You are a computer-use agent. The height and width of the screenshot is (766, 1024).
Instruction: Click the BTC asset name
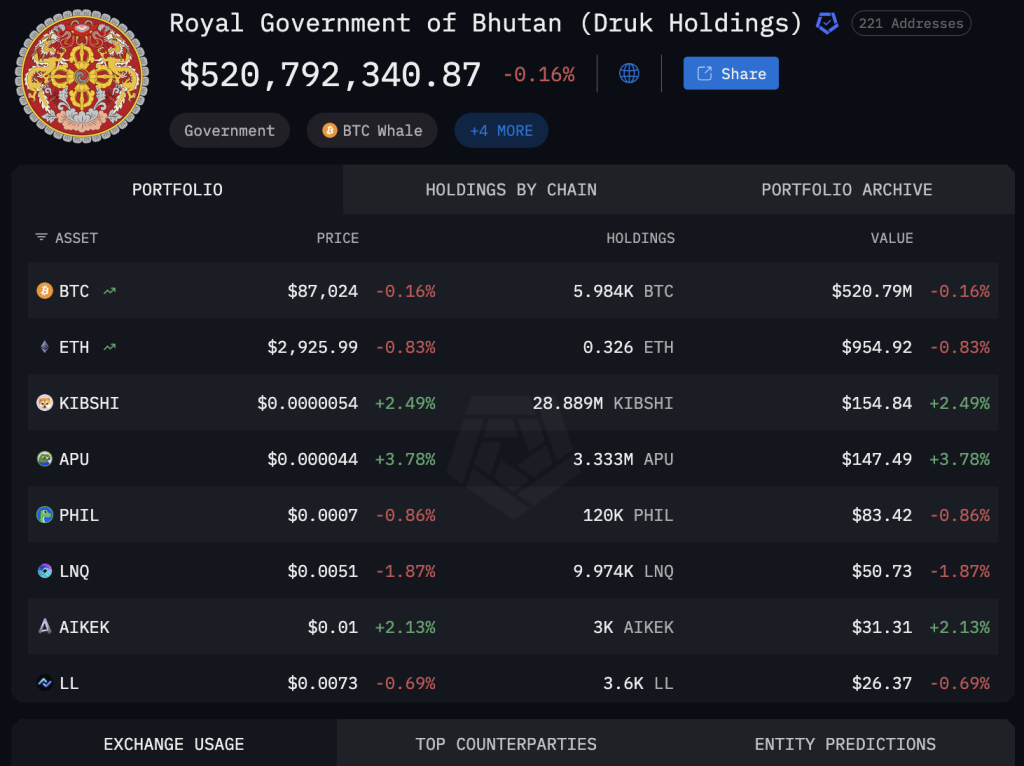pyautogui.click(x=74, y=291)
